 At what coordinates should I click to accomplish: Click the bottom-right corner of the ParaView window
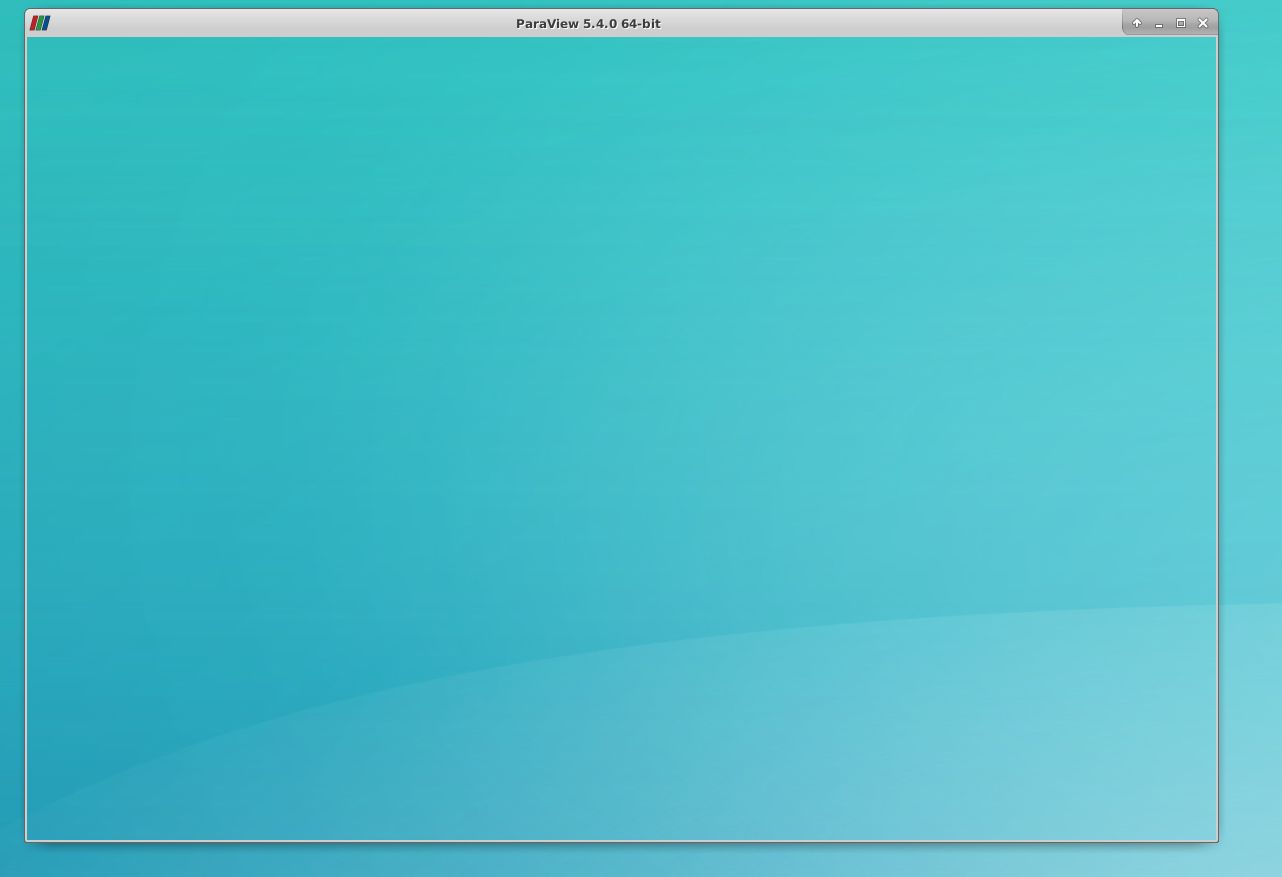(1217, 841)
